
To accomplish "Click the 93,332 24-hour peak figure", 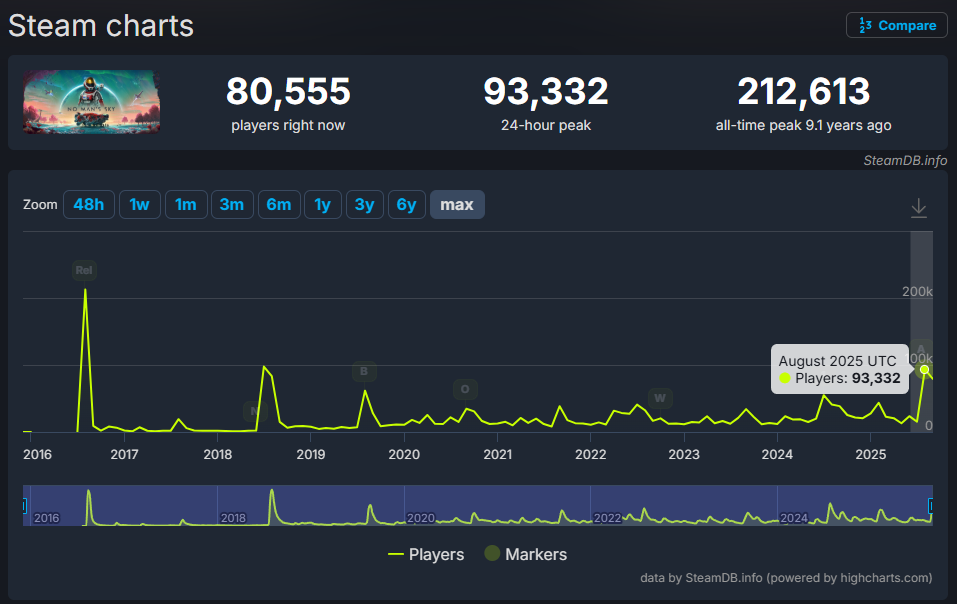I will coord(546,92).
